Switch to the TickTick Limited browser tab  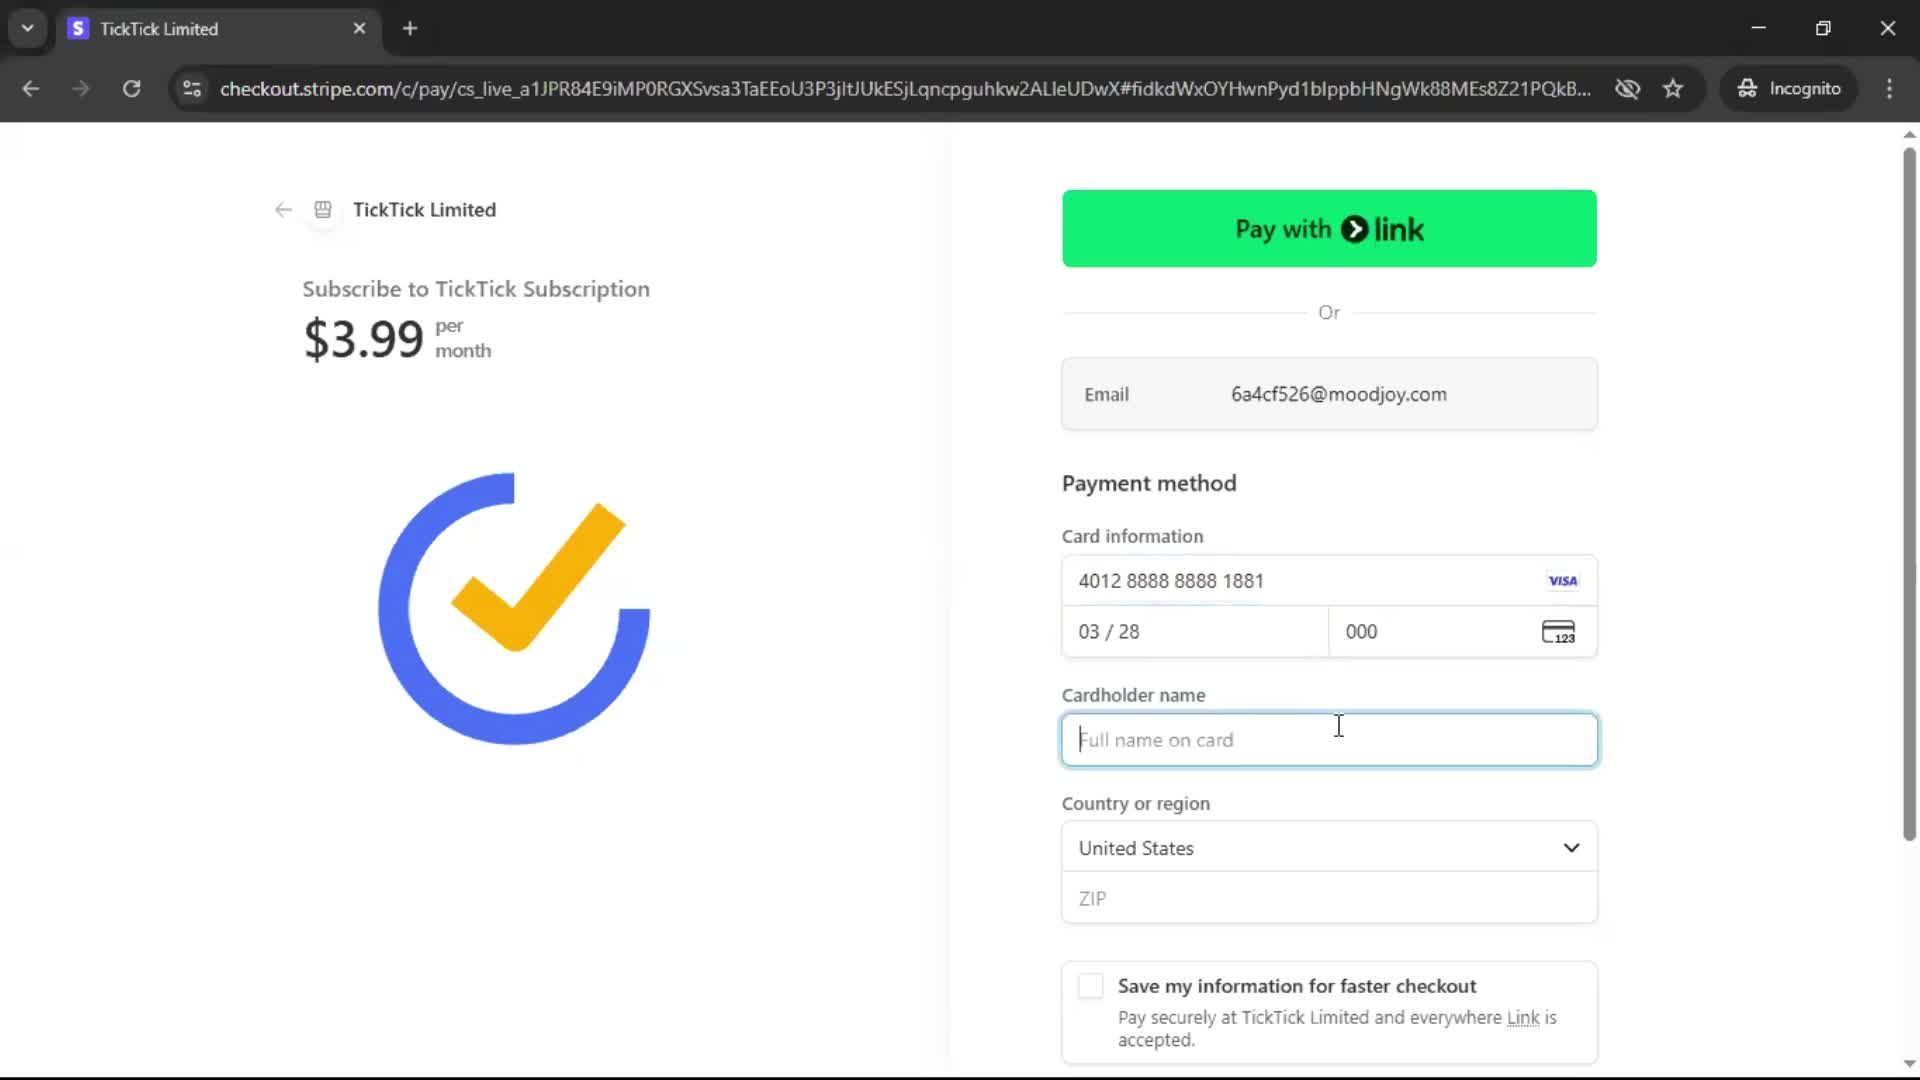coord(200,29)
